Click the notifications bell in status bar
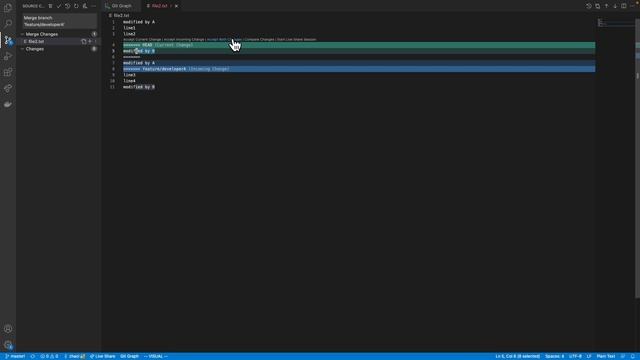640x360 pixels. pos(633,356)
